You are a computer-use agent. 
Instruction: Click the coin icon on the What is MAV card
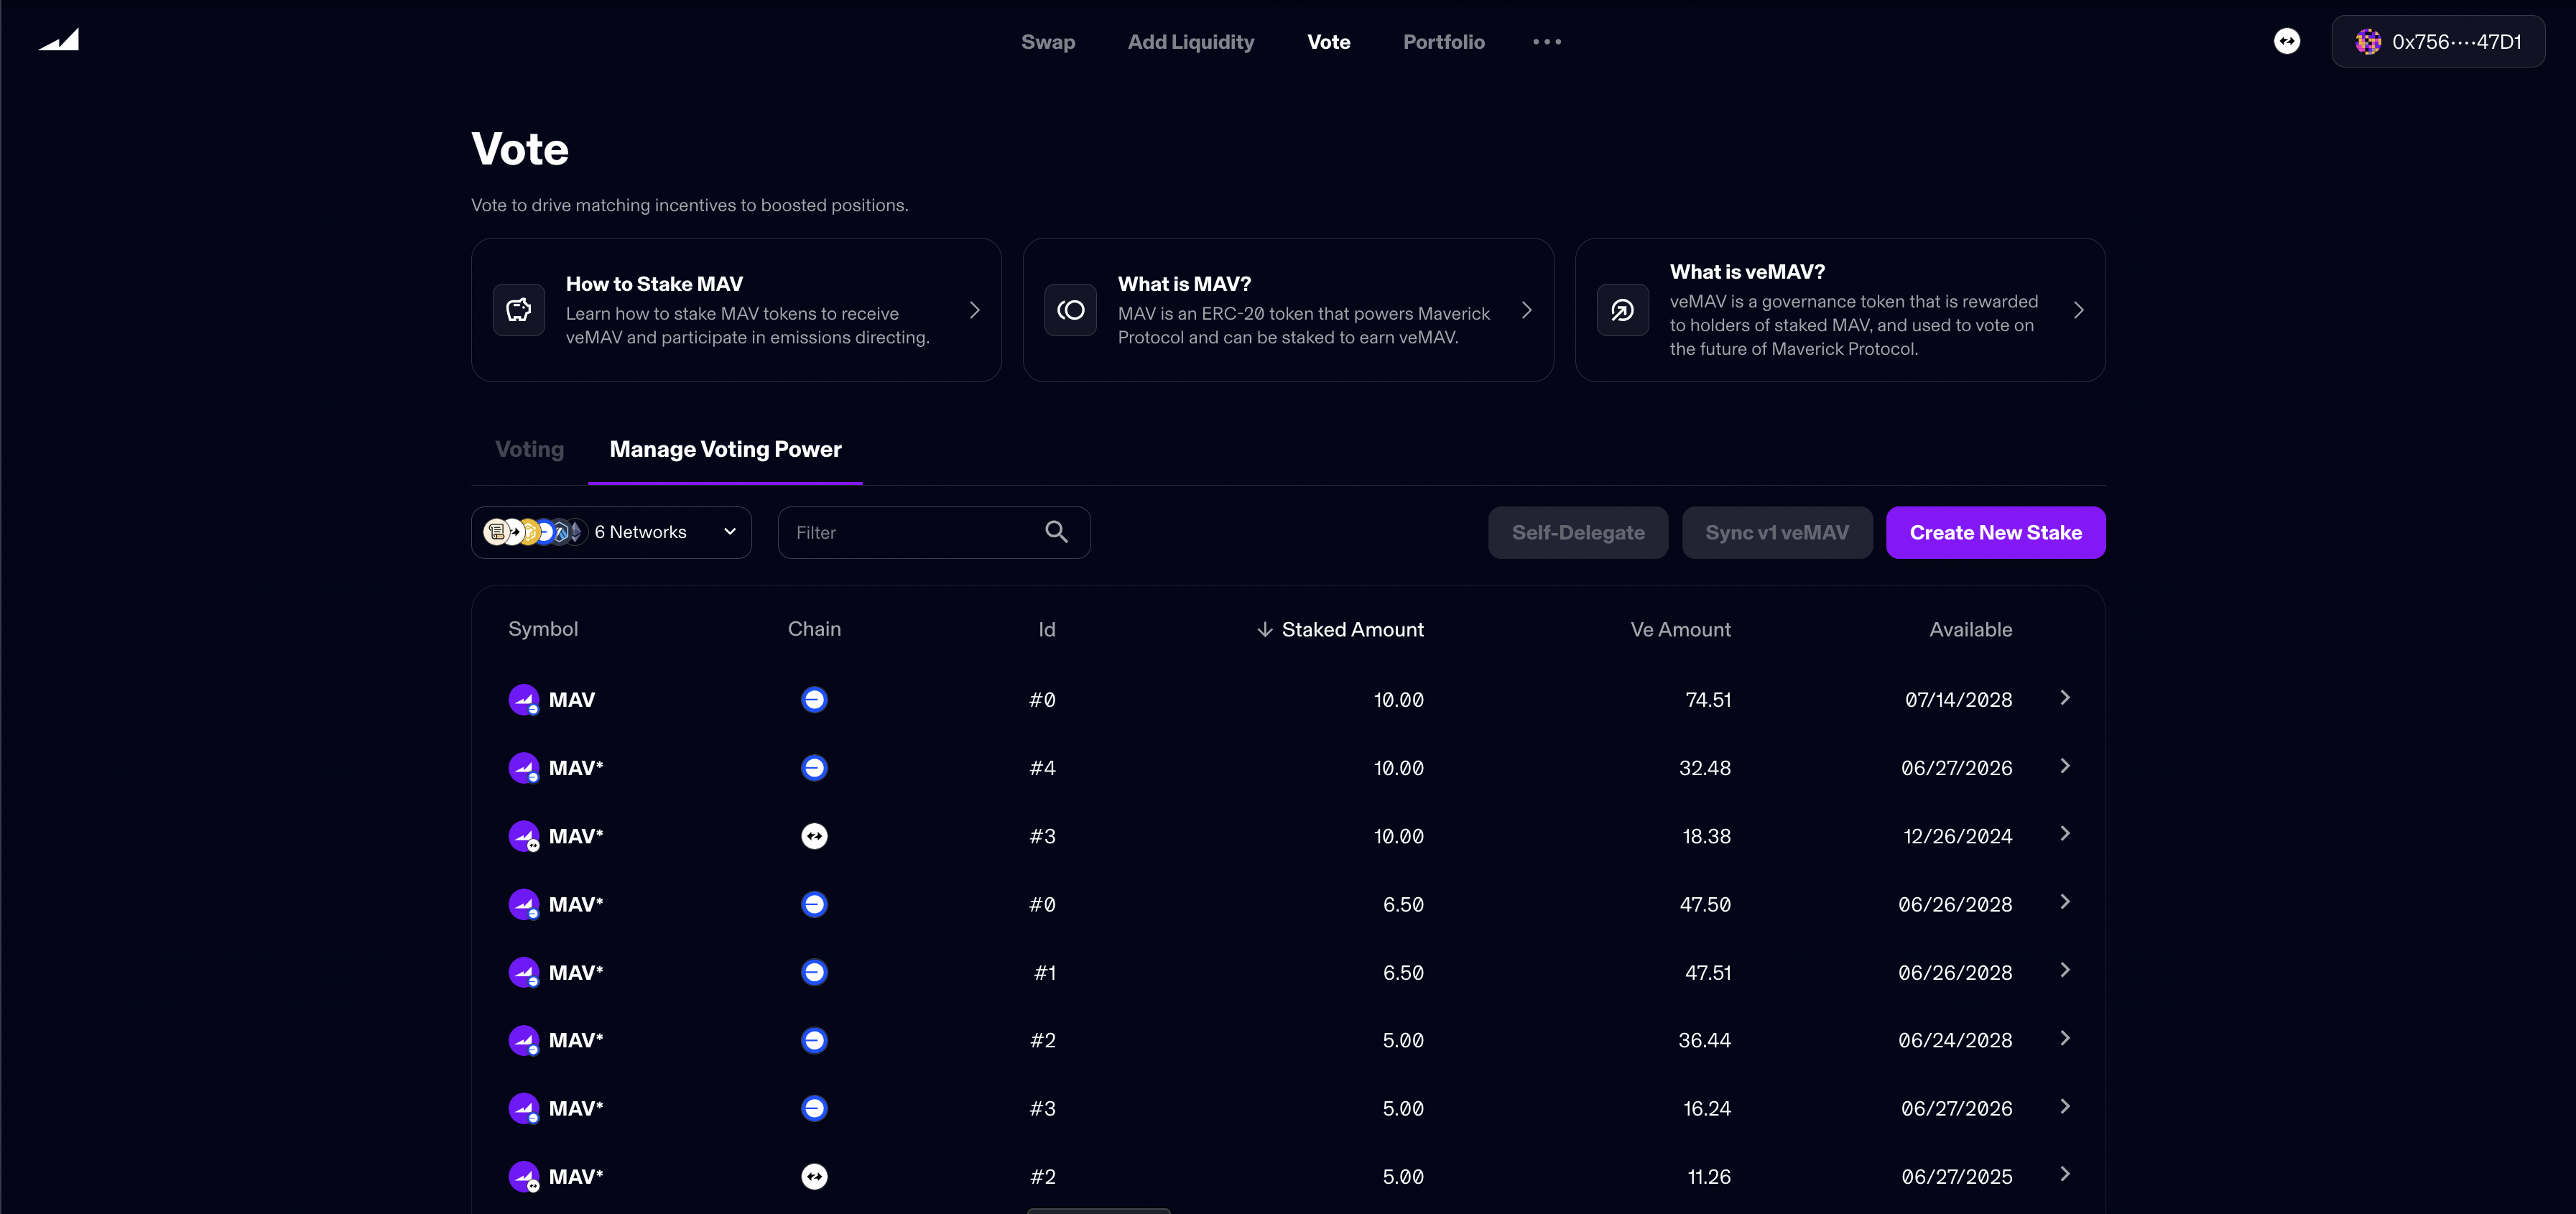point(1070,310)
